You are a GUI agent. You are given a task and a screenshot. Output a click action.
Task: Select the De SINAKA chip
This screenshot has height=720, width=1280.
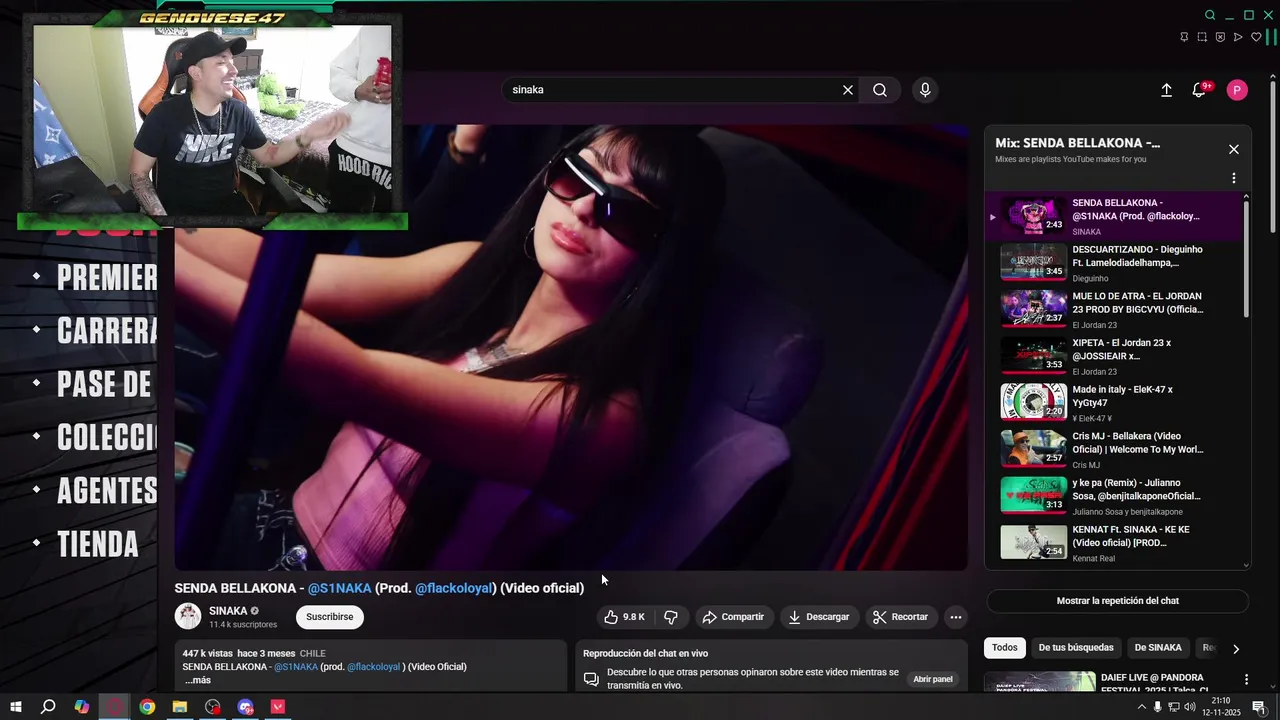tap(1158, 648)
